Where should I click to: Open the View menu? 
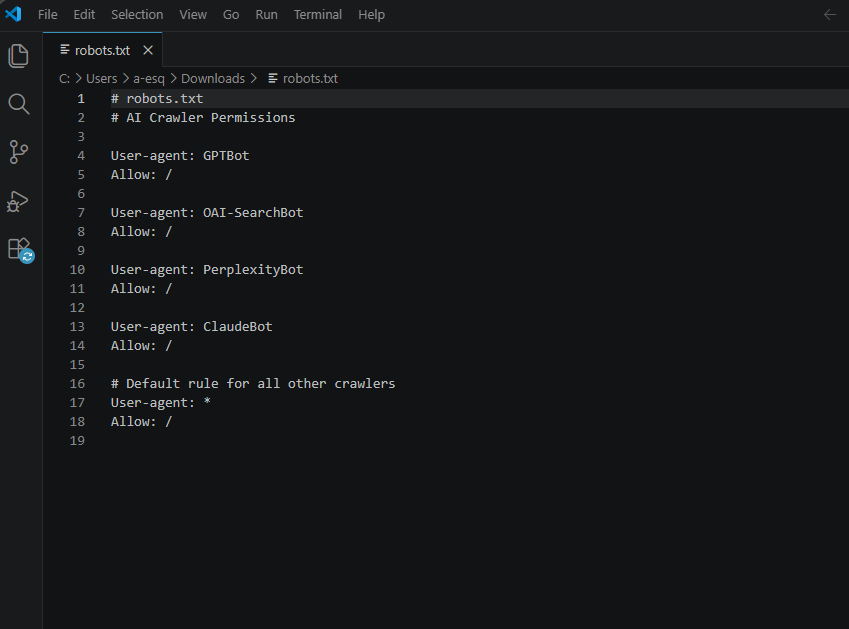[x=193, y=15]
